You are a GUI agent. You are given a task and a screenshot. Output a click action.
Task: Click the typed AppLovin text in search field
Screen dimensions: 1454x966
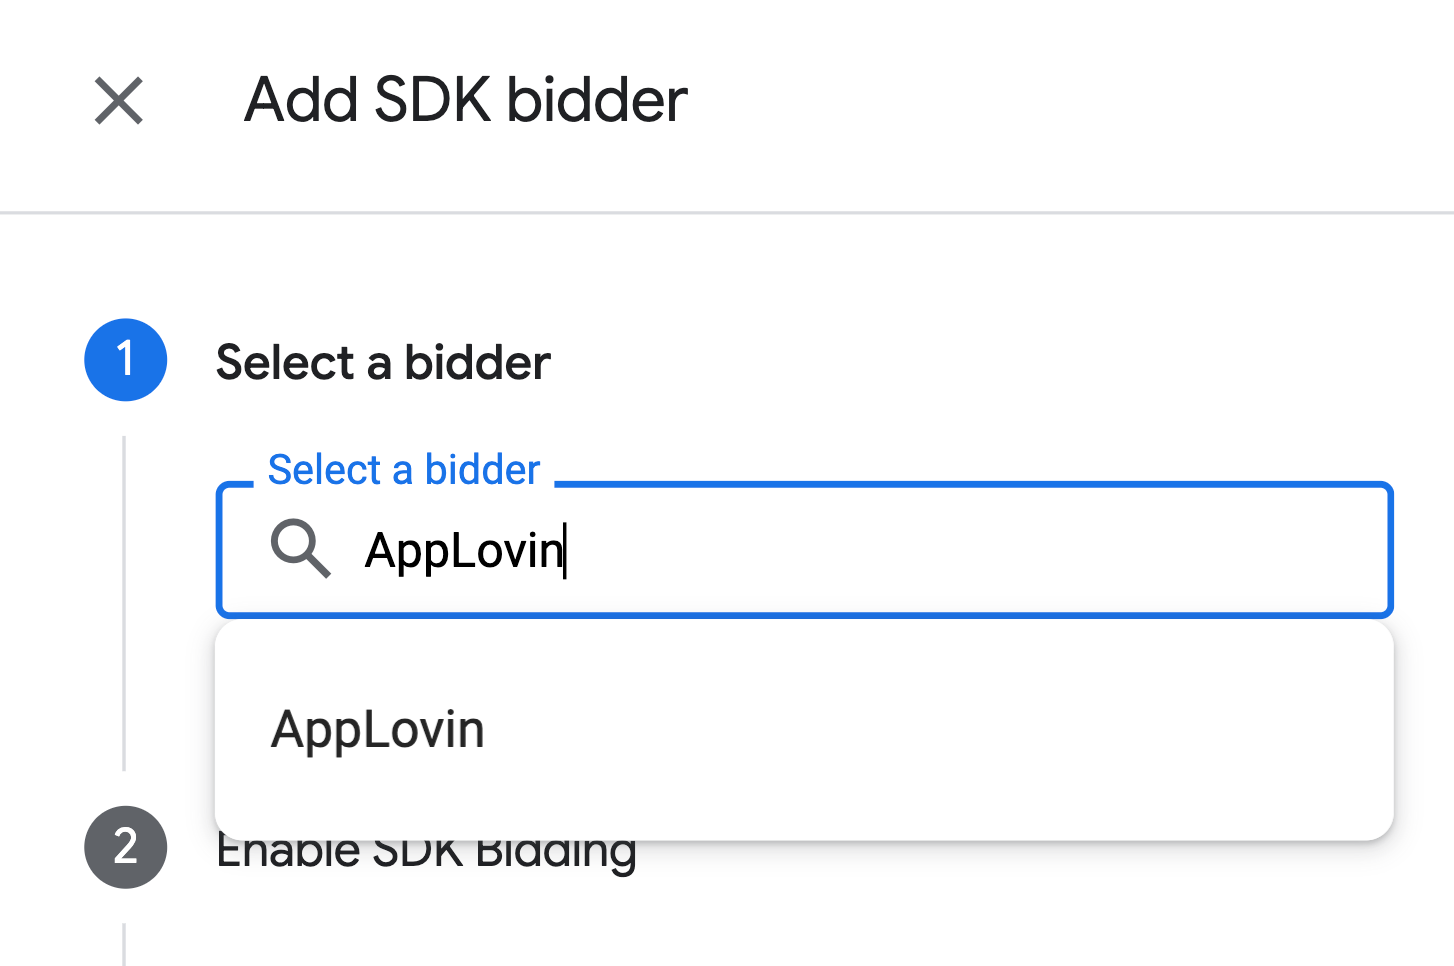point(462,550)
